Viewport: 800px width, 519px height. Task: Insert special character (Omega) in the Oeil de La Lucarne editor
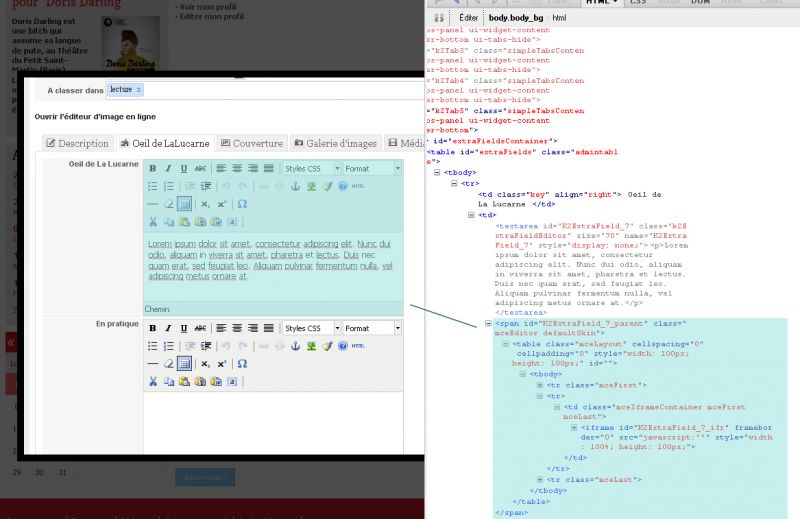pos(242,204)
